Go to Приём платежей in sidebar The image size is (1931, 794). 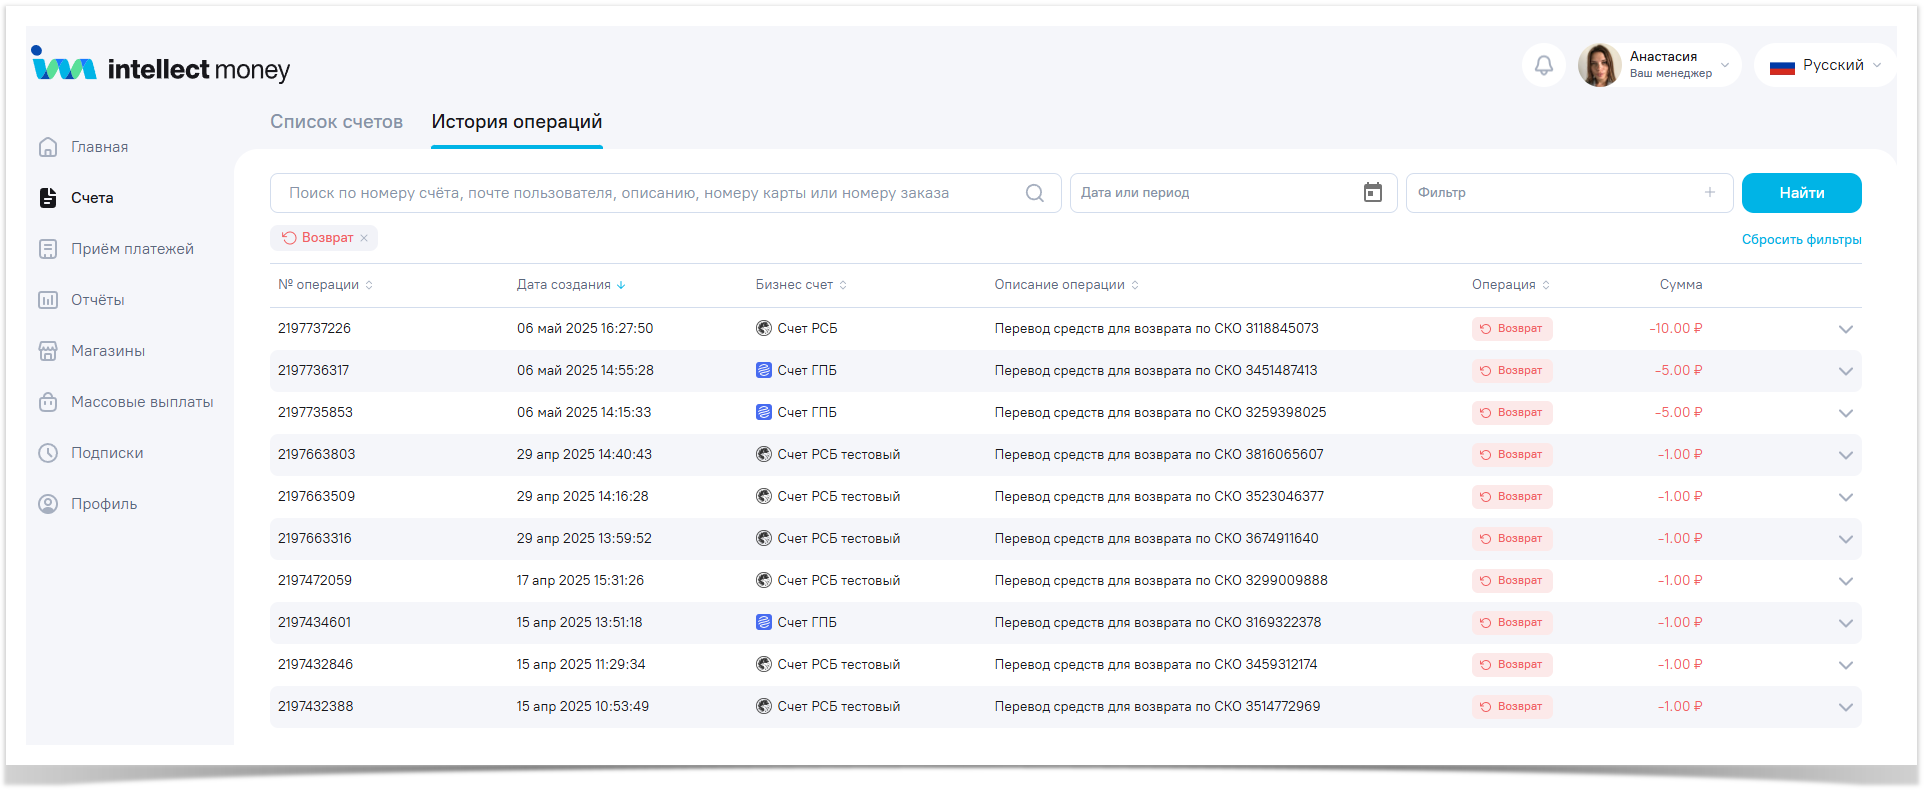131,249
